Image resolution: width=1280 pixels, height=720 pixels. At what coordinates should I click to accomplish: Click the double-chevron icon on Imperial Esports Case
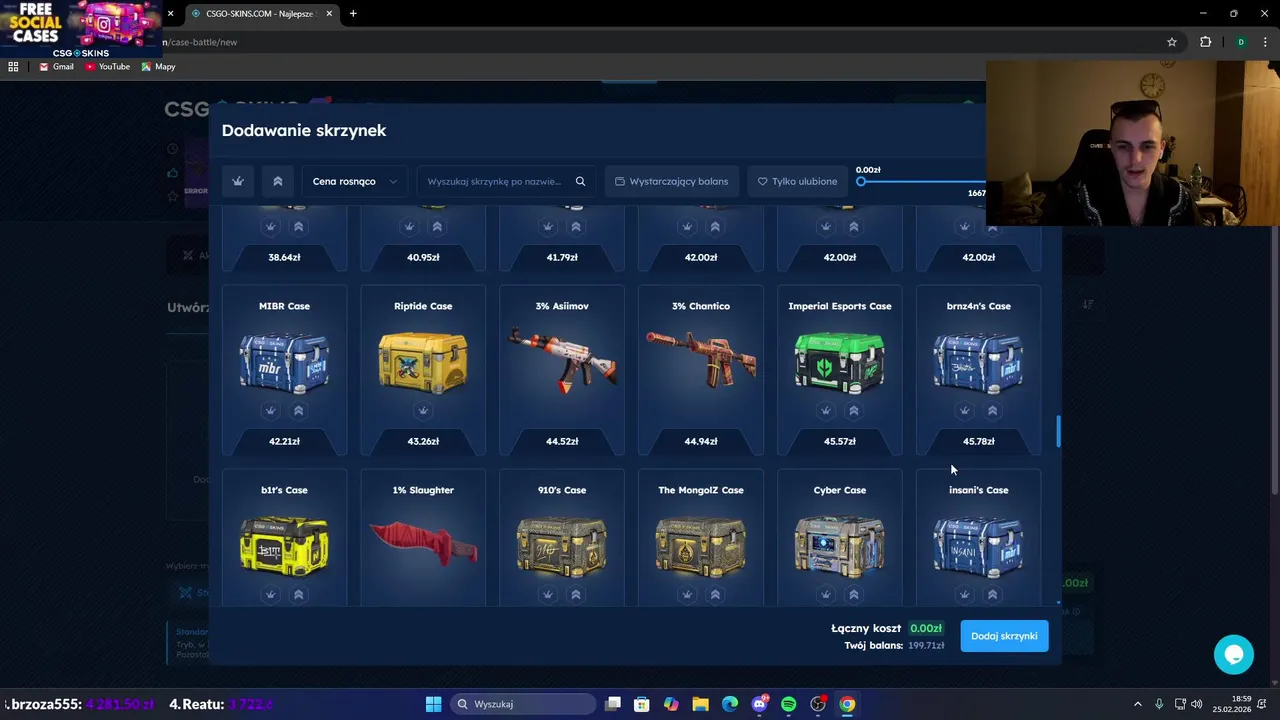click(853, 410)
